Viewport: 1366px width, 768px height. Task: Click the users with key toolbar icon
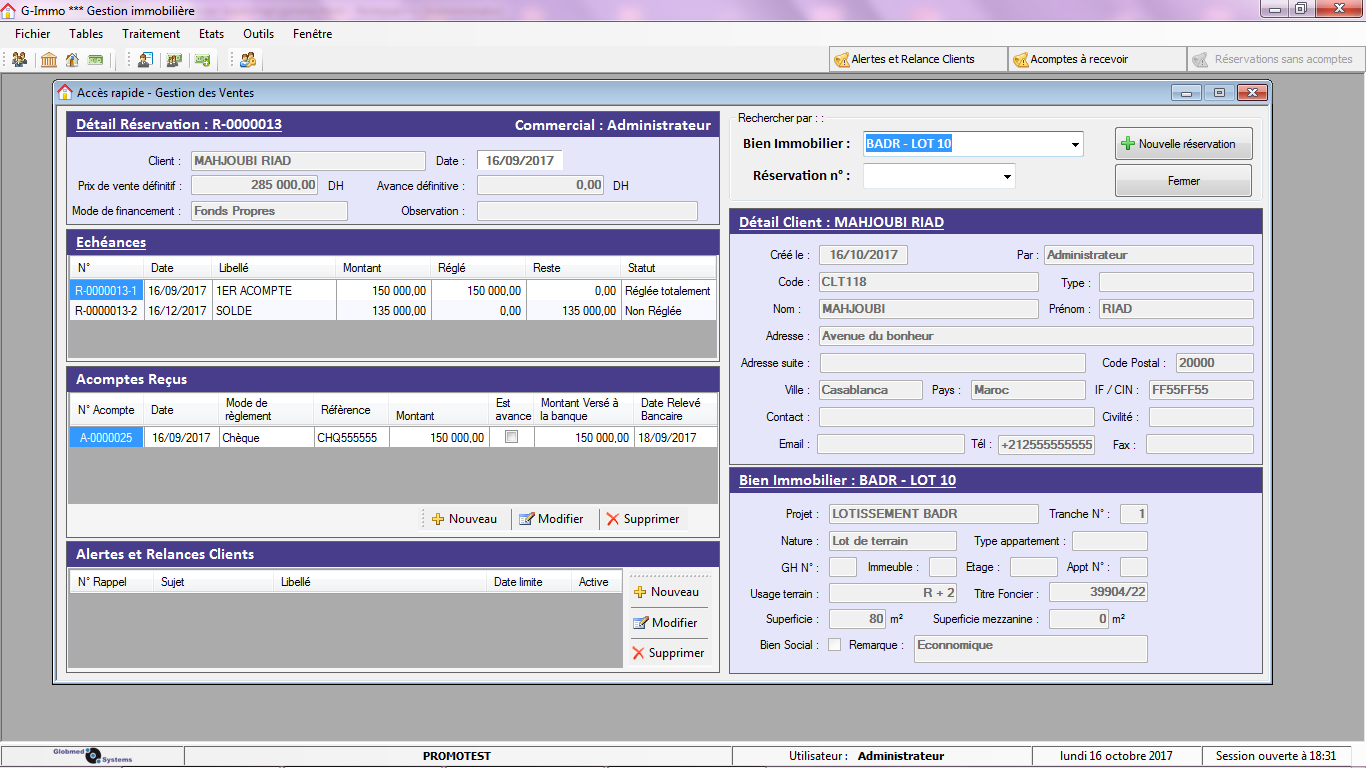tap(248, 60)
